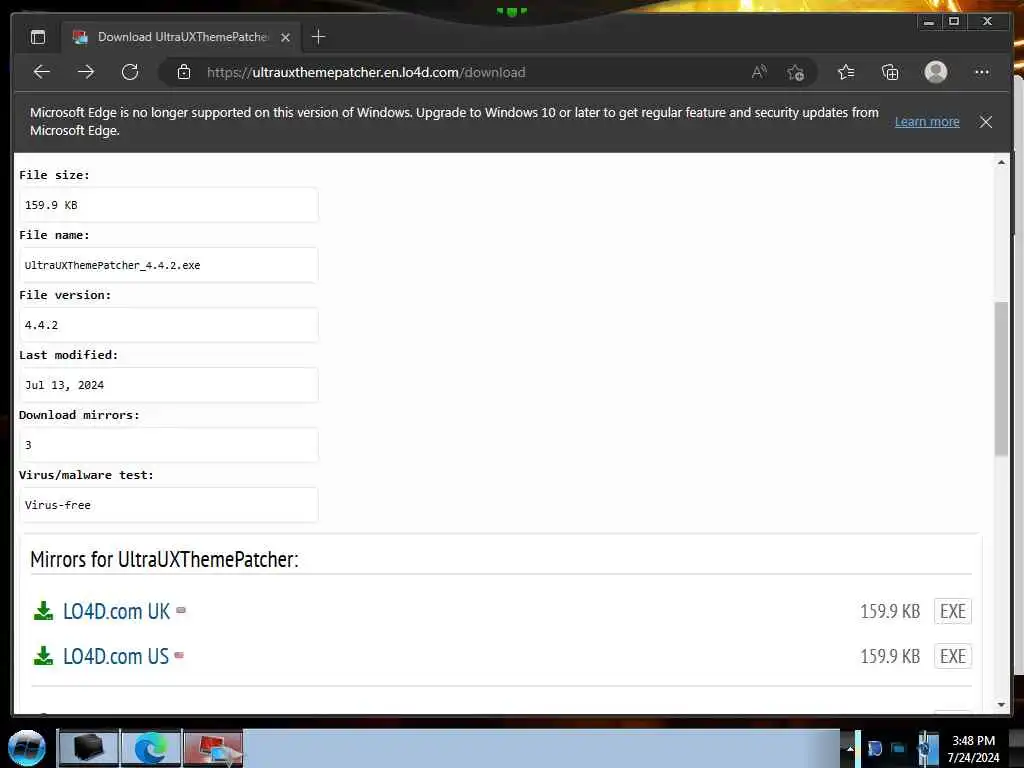1024x768 pixels.
Task: Click the Last modified field Jul 13, 2024
Action: pyautogui.click(x=168, y=385)
